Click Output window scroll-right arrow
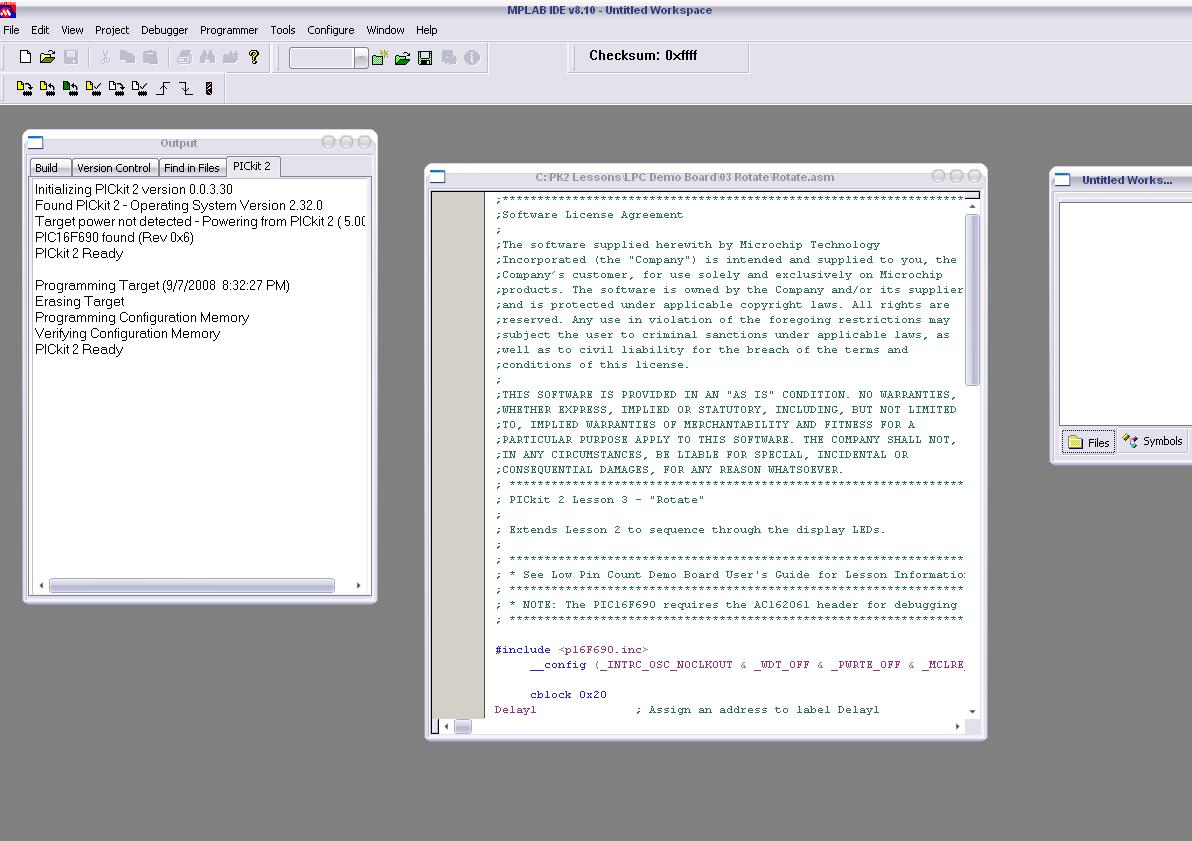The image size is (1192, 841). click(x=358, y=586)
